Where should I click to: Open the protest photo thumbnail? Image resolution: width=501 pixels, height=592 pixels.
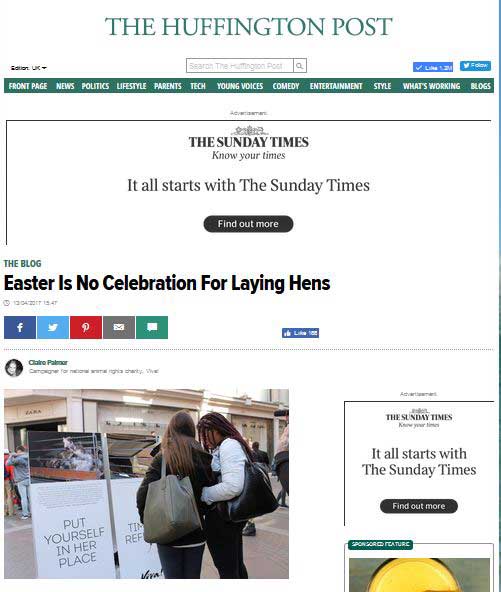(146, 484)
